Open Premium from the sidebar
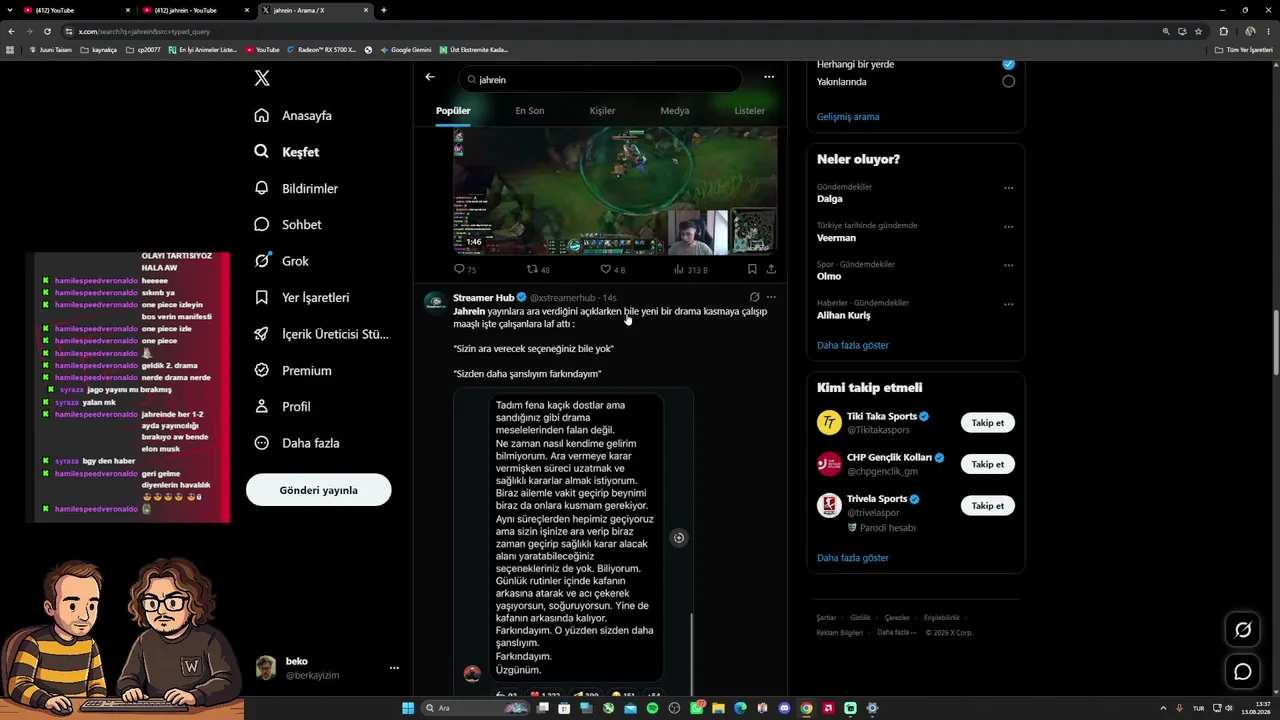Viewport: 1280px width, 720px height. 292,370
